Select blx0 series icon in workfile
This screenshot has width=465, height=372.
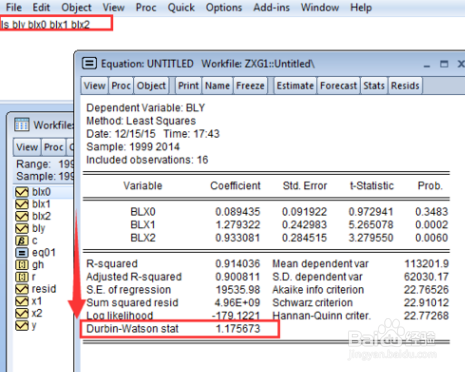tap(22, 192)
